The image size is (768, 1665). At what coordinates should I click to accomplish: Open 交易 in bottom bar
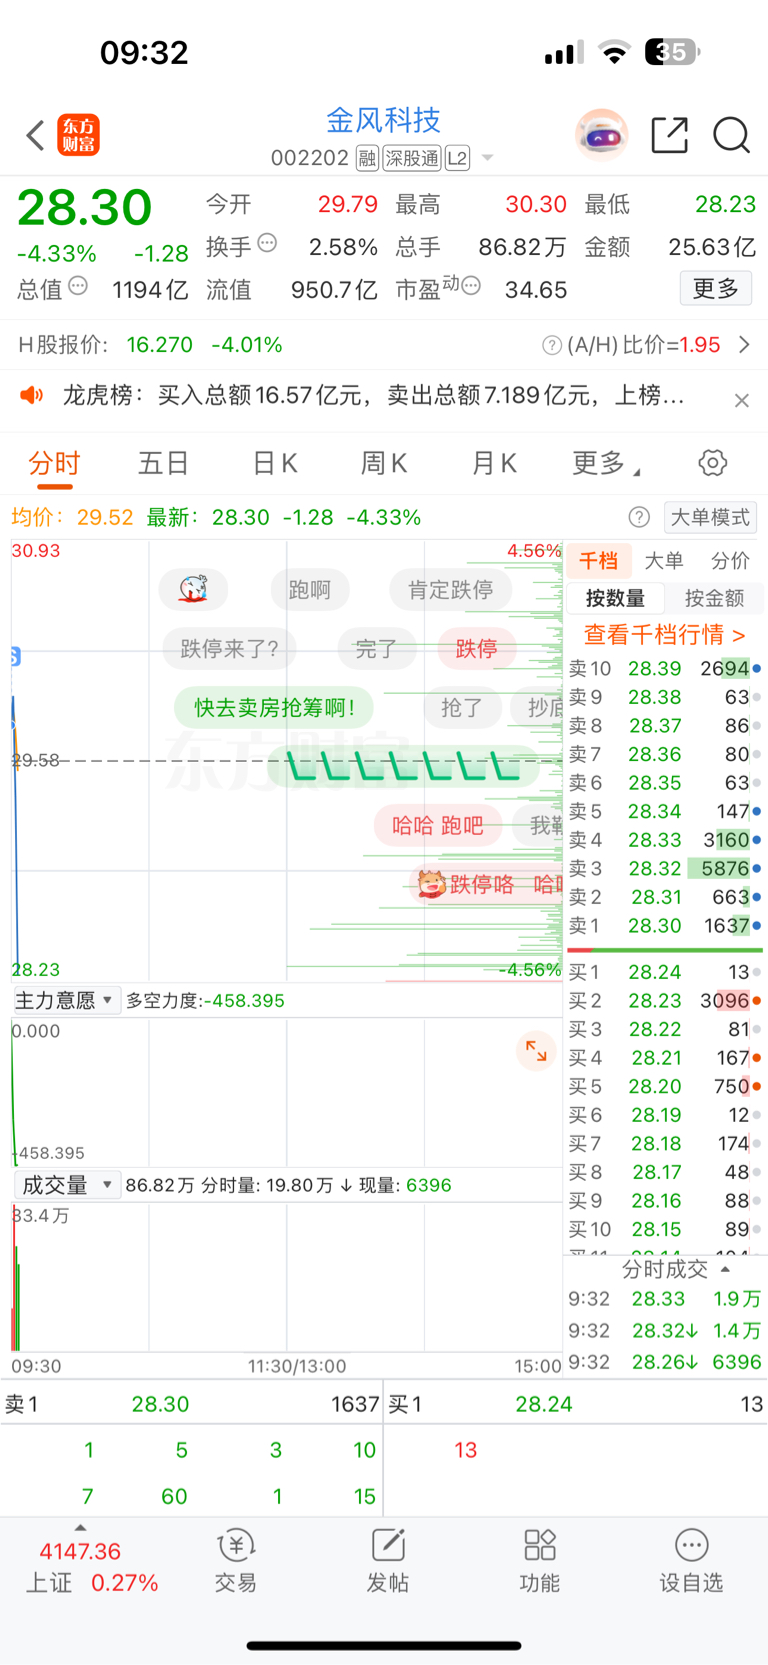[x=236, y=1562]
